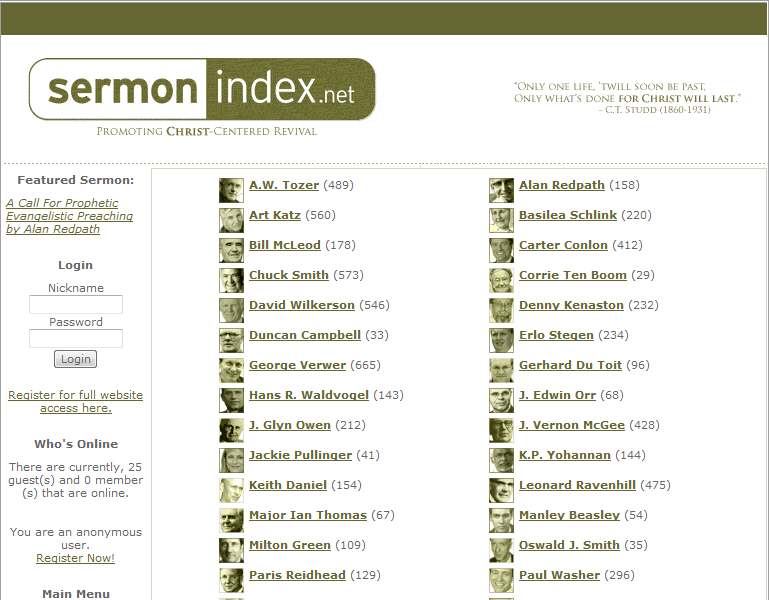Click the J. Edwin Orr portrait thumbnail
Viewport: 769px width, 600px height.
[x=501, y=400]
